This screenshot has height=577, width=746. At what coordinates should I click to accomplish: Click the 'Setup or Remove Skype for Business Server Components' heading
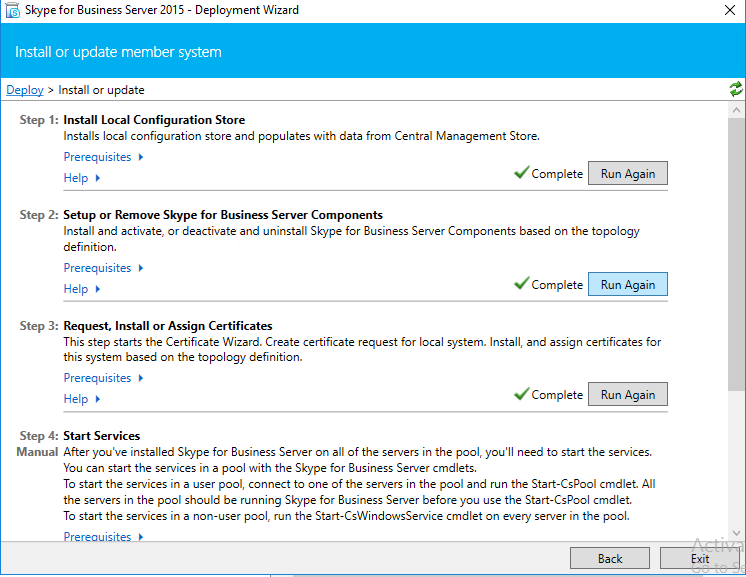pyautogui.click(x=223, y=215)
